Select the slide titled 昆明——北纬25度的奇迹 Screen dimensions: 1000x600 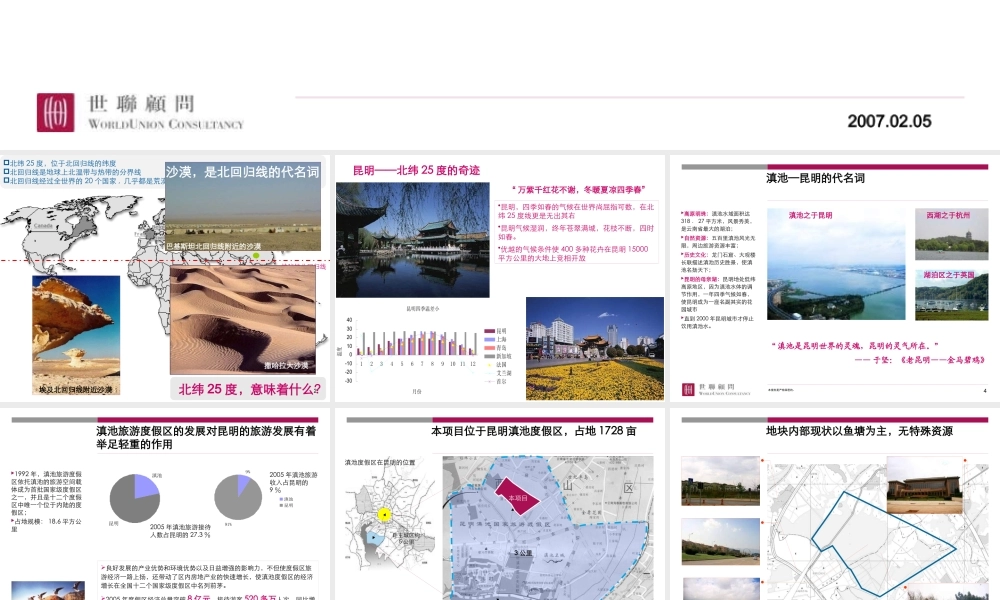(500, 278)
